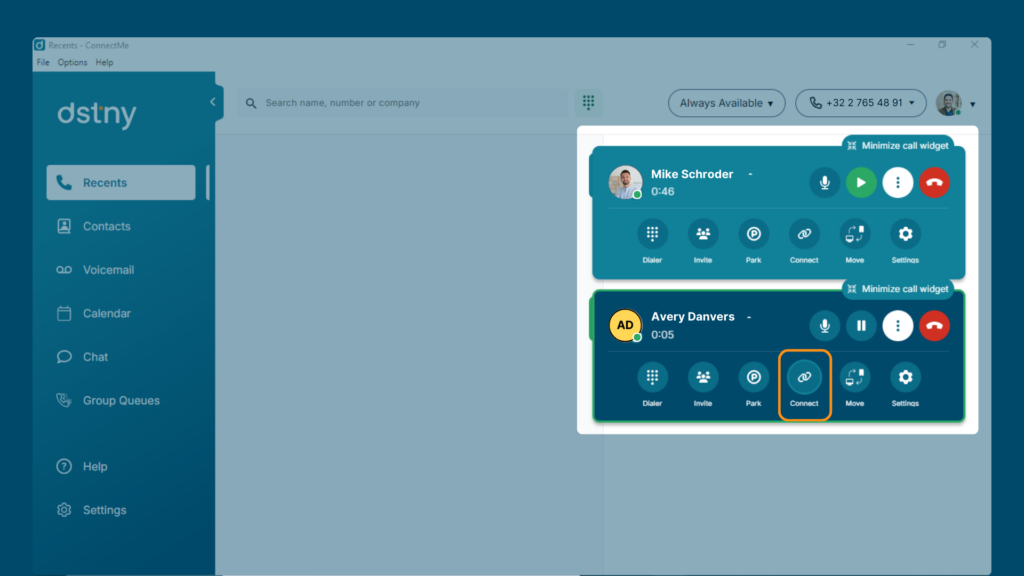The image size is (1024, 576).
Task: Open the dialpad icon next to search
Action: point(588,103)
